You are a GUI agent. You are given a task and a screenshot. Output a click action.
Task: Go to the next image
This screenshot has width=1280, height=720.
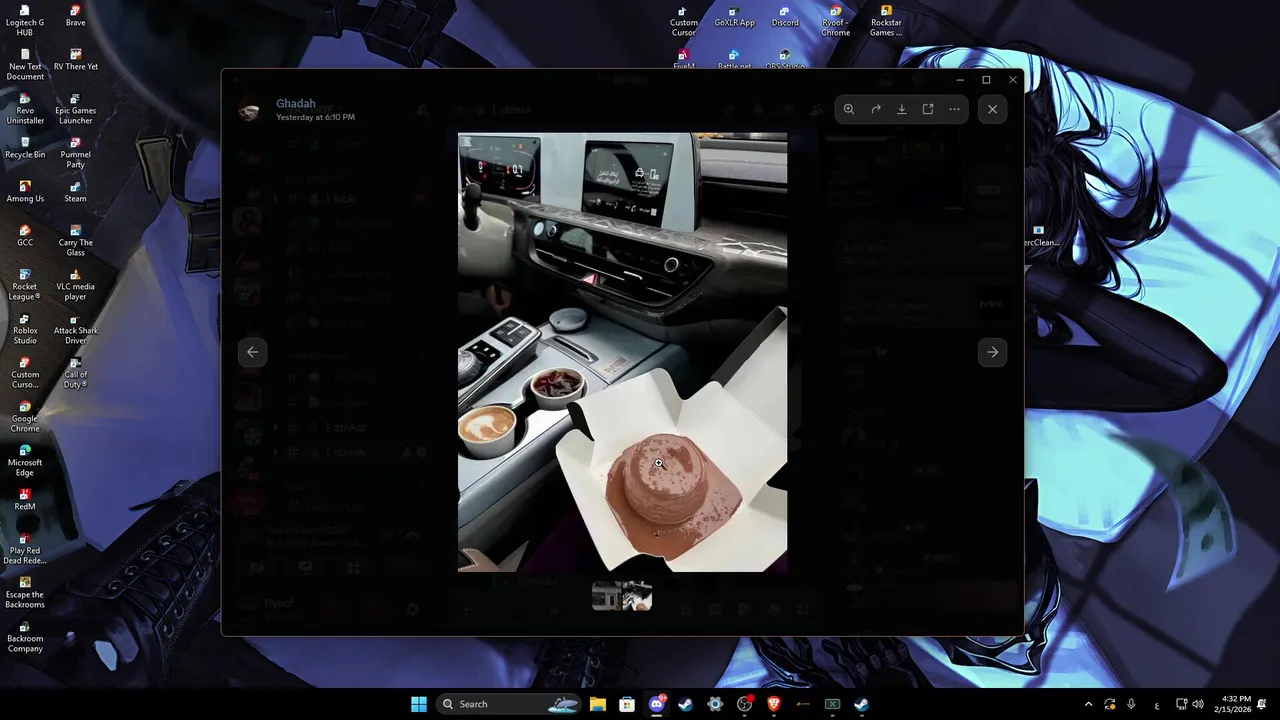point(992,352)
